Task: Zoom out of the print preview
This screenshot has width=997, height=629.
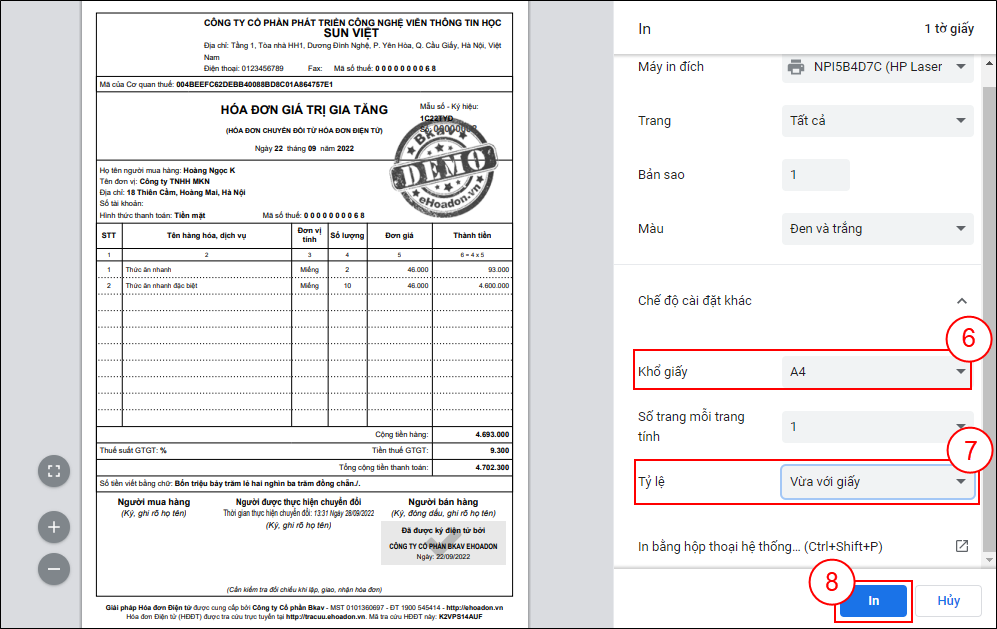Action: click(54, 569)
